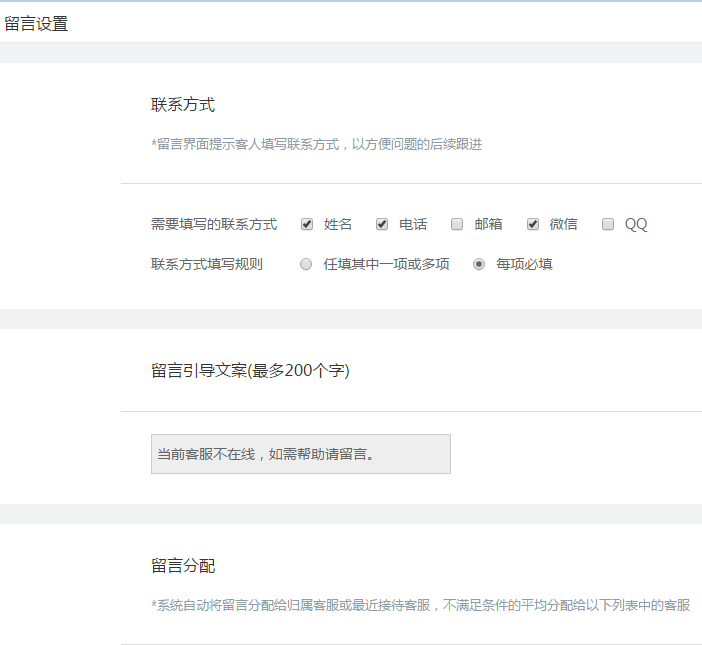Click the 需要填写的联系方式 label
This screenshot has width=702, height=645.
click(214, 224)
